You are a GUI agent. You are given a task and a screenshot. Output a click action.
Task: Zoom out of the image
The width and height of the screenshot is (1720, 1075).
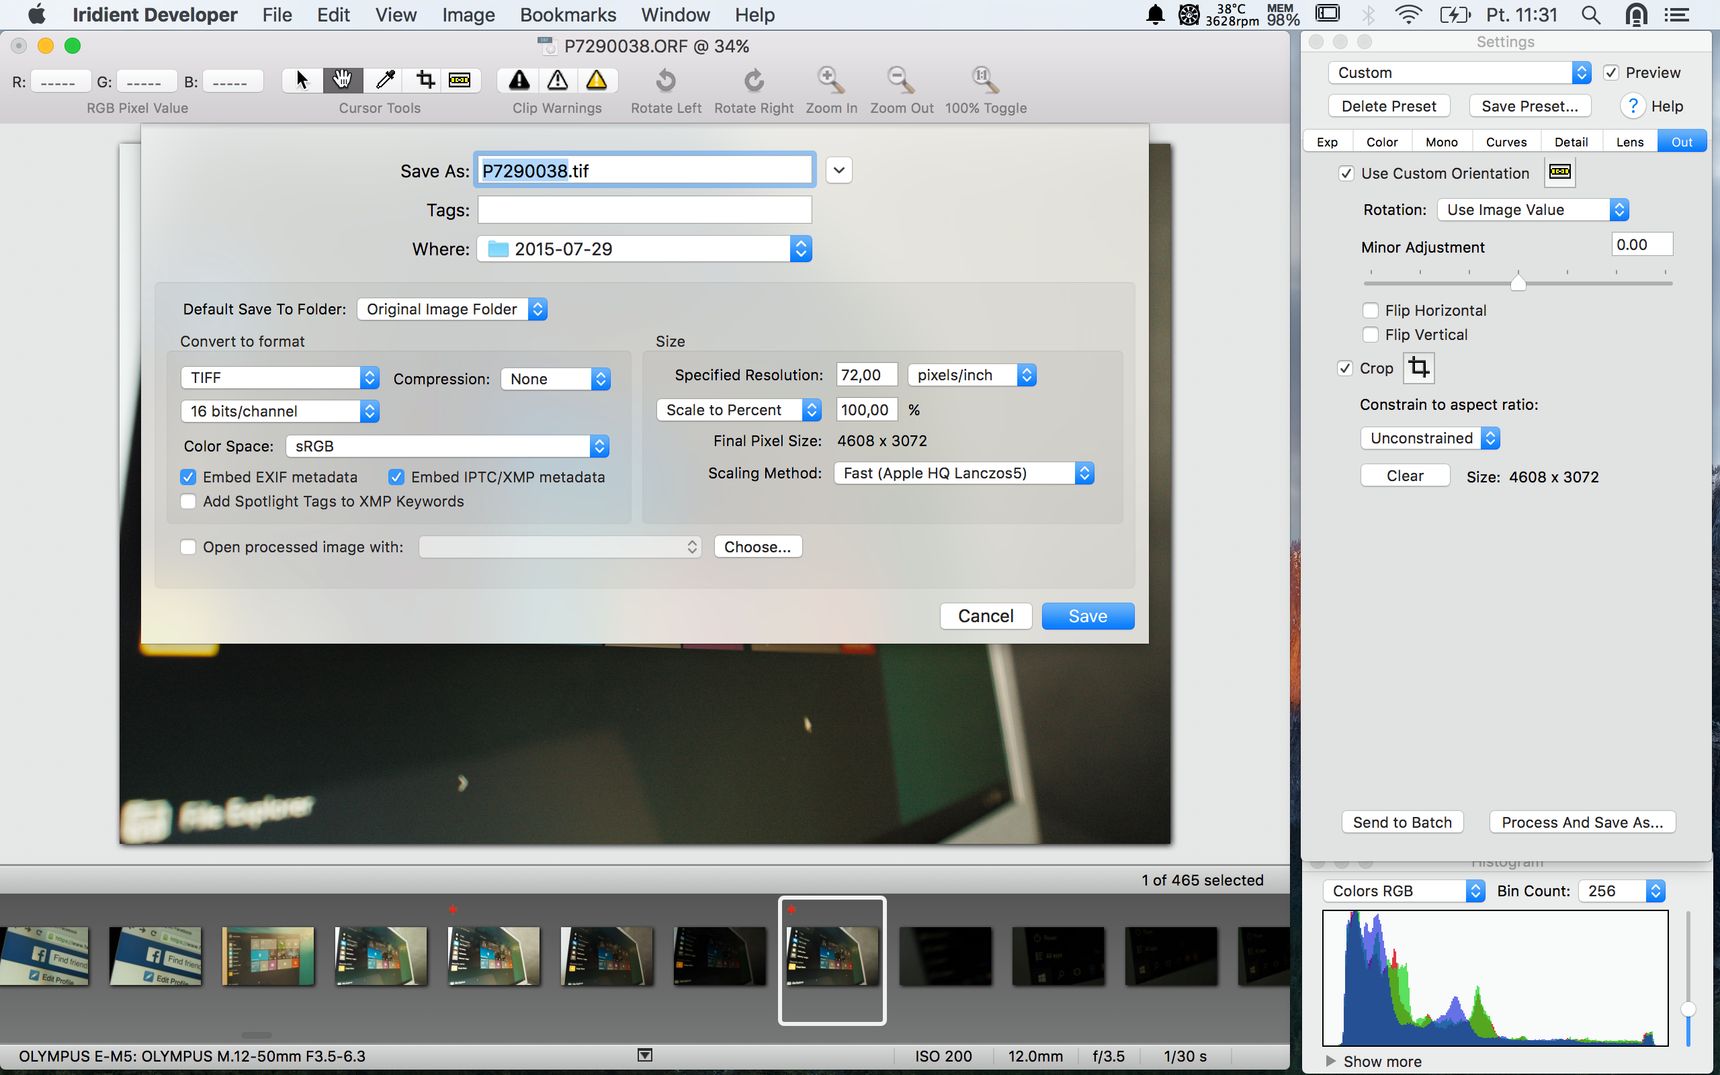point(901,80)
